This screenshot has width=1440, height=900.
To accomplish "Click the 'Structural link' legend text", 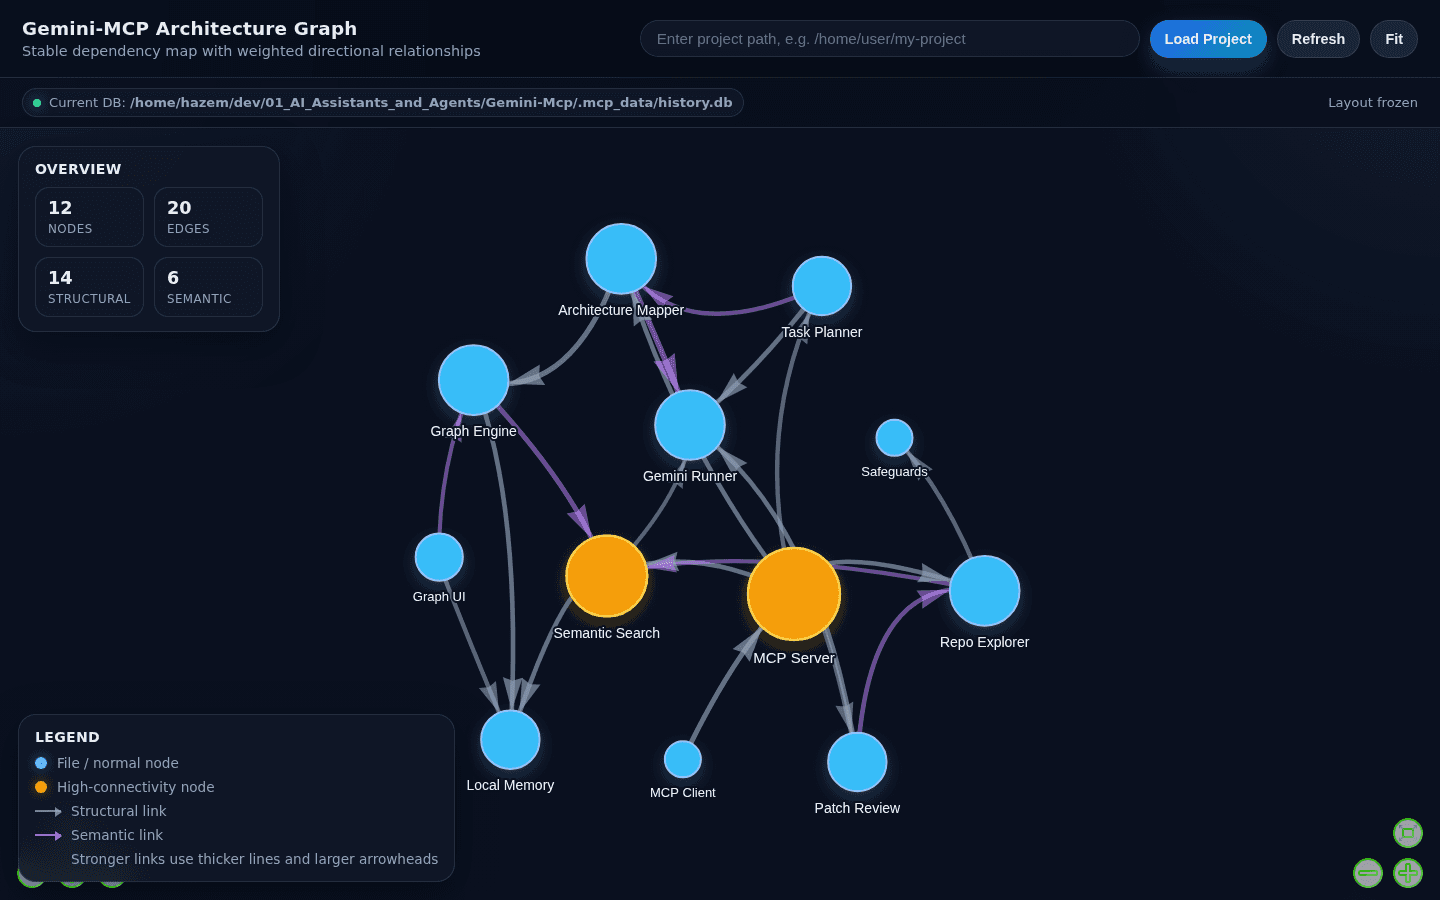I will 119,811.
